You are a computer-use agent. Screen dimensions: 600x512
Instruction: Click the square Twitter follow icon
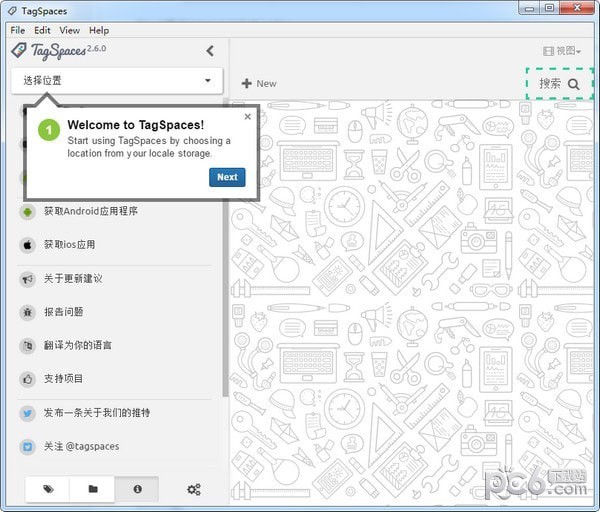point(28,447)
